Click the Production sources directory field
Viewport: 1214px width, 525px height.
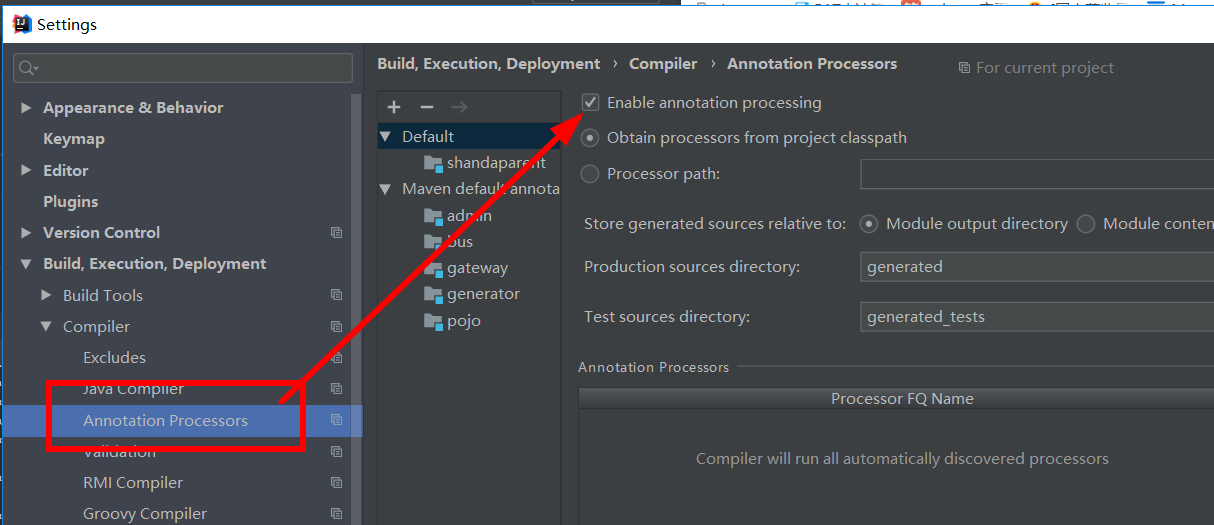click(x=1036, y=267)
